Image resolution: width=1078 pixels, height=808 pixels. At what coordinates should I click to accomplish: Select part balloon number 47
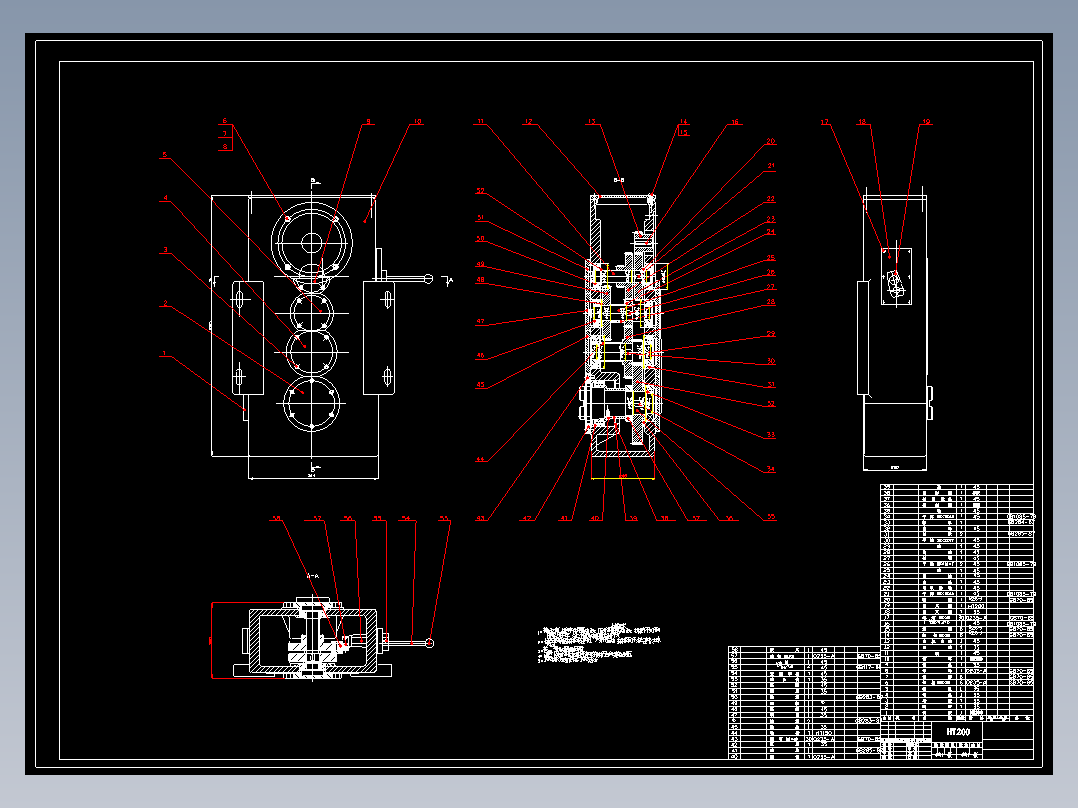pyautogui.click(x=481, y=321)
